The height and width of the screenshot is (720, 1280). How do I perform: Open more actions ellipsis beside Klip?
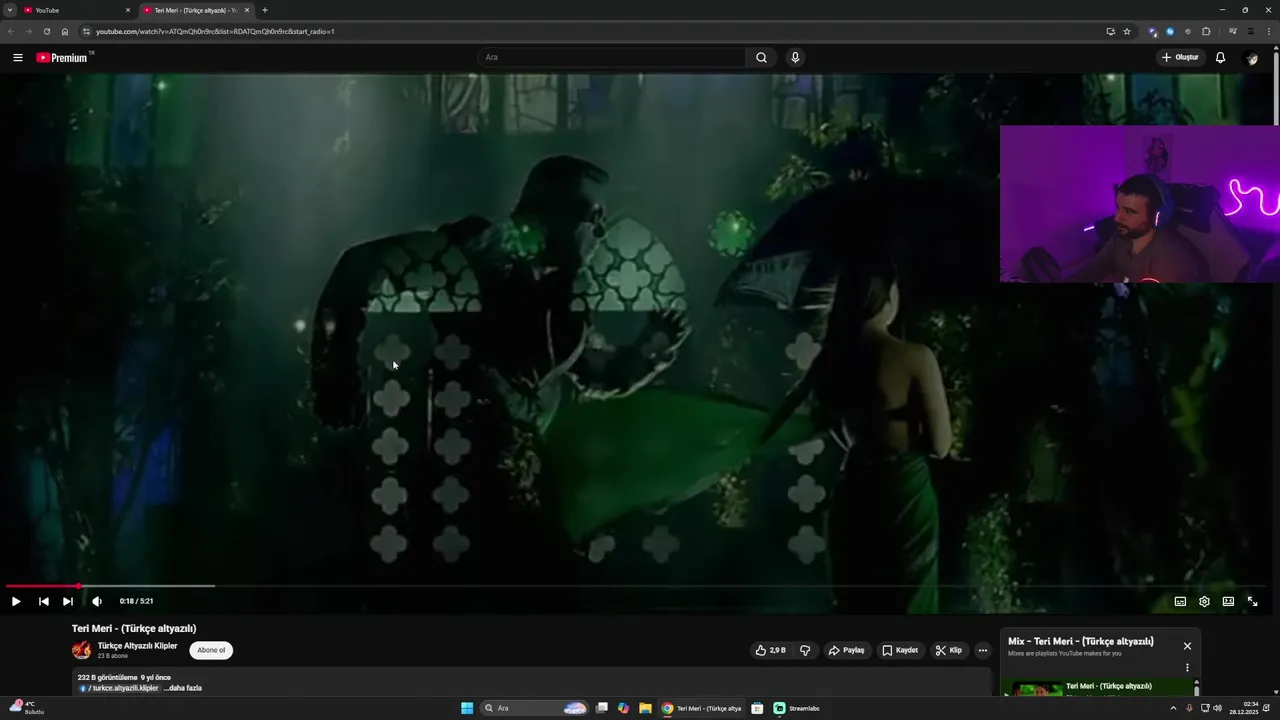point(982,650)
